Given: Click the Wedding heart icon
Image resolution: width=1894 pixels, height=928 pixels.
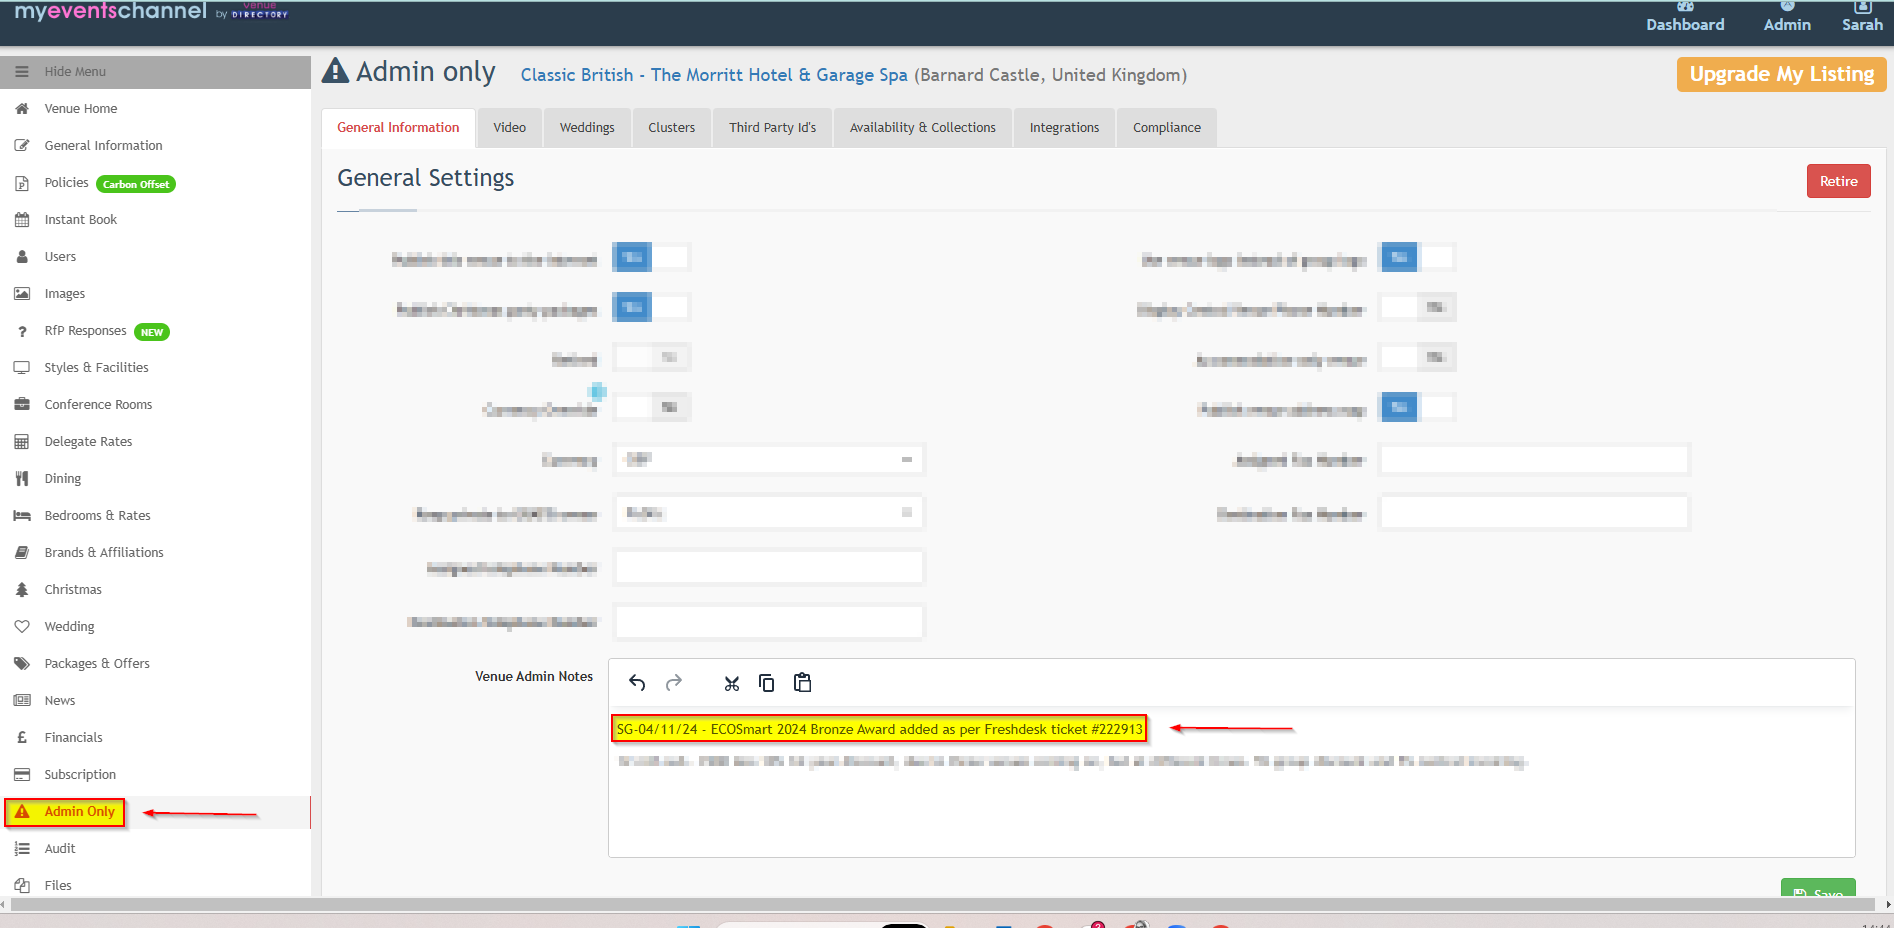Looking at the screenshot, I should click(x=22, y=627).
